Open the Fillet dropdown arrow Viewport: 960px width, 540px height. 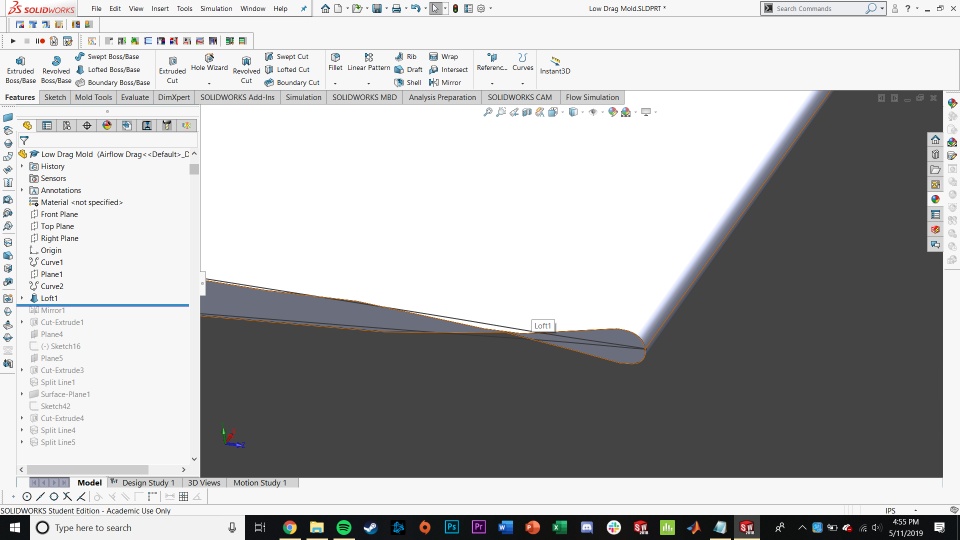pyautogui.click(x=336, y=83)
